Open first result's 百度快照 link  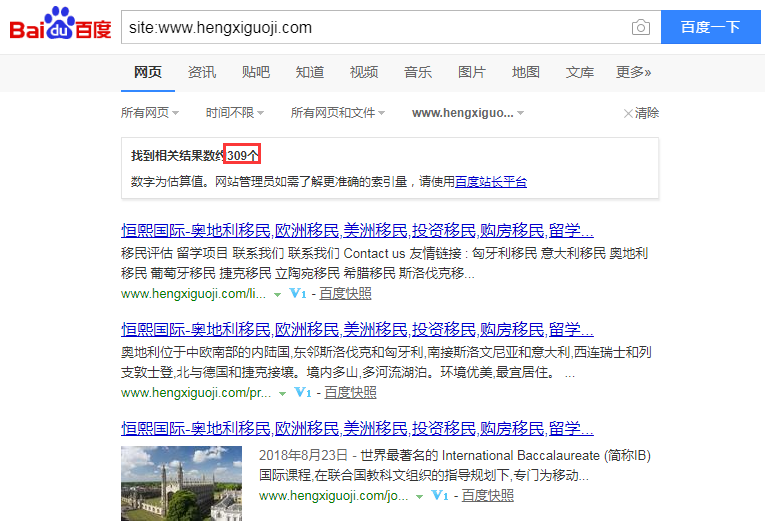click(346, 294)
